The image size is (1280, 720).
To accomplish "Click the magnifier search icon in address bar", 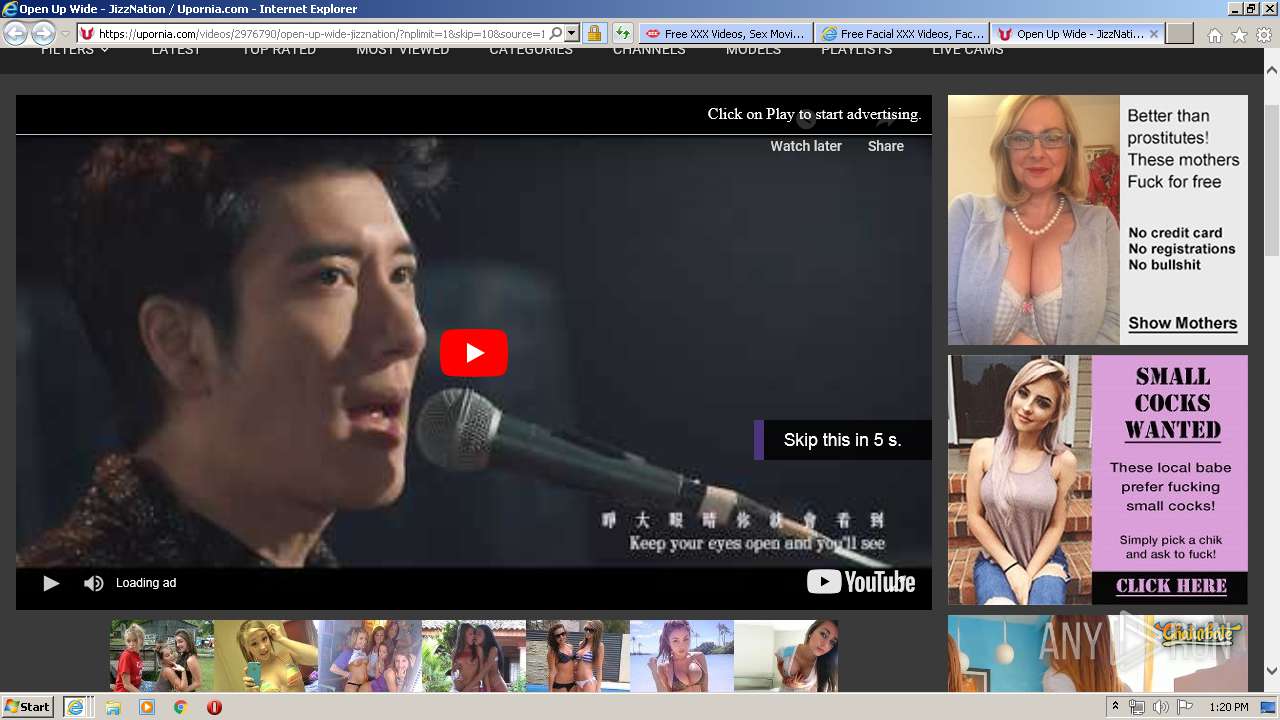I will [x=556, y=33].
